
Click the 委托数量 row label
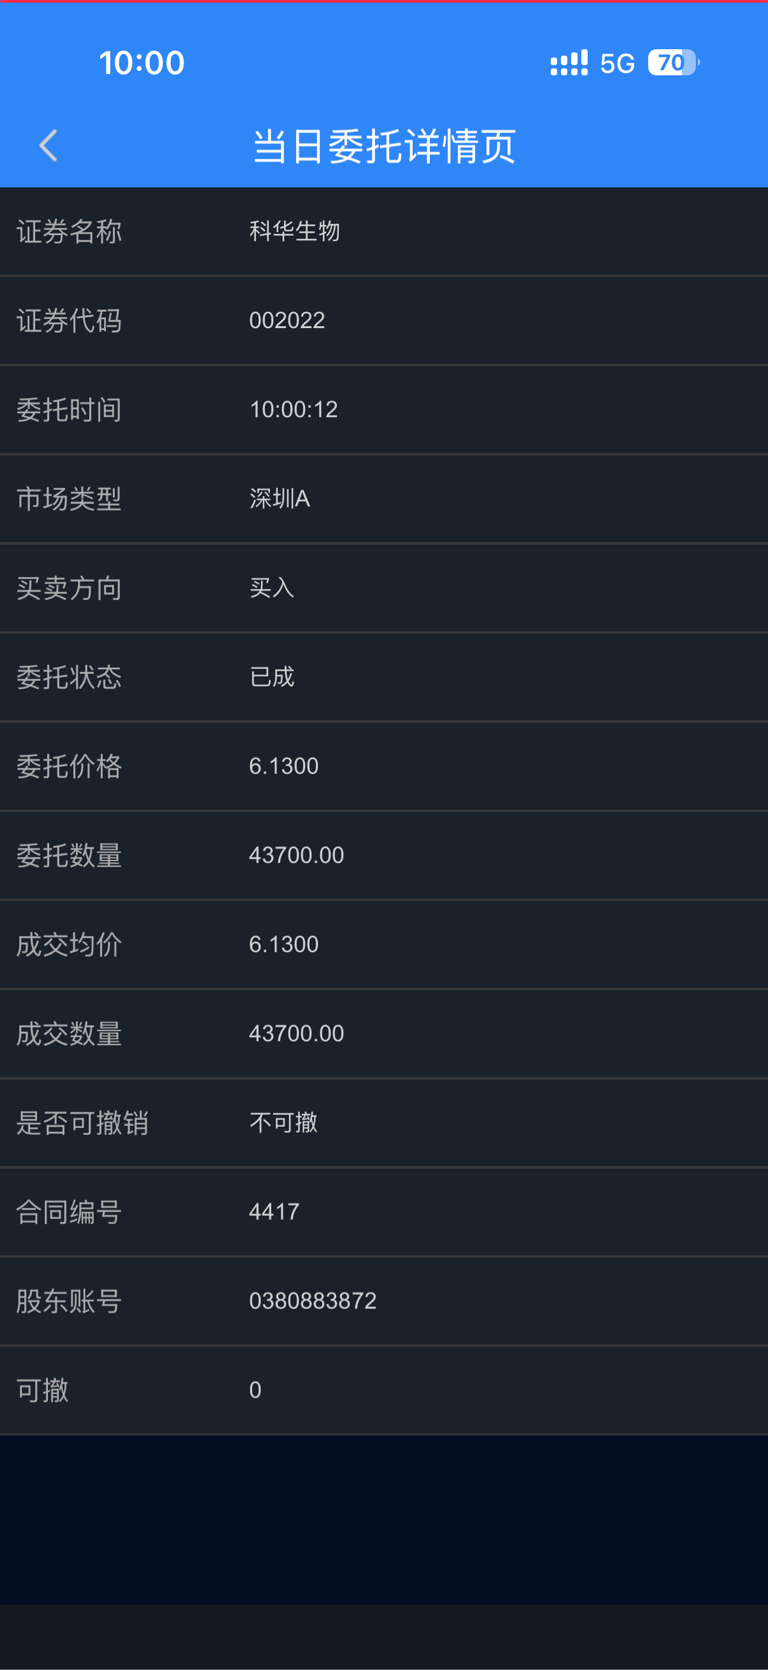coord(69,855)
